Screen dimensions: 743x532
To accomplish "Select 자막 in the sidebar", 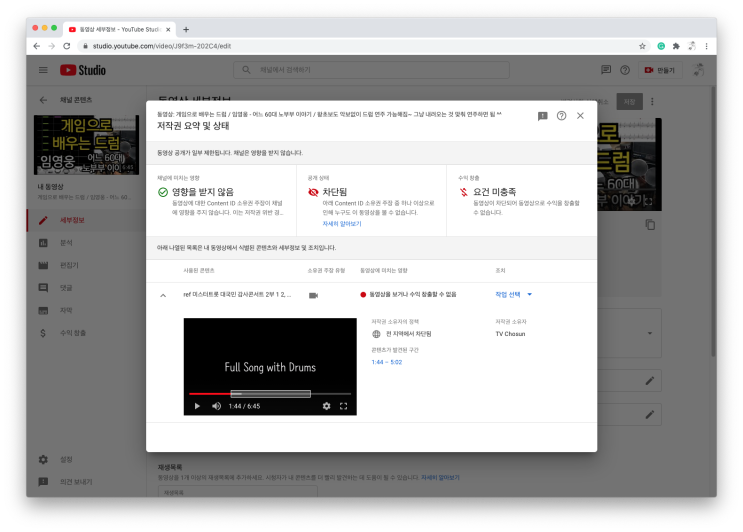I will coord(86,310).
